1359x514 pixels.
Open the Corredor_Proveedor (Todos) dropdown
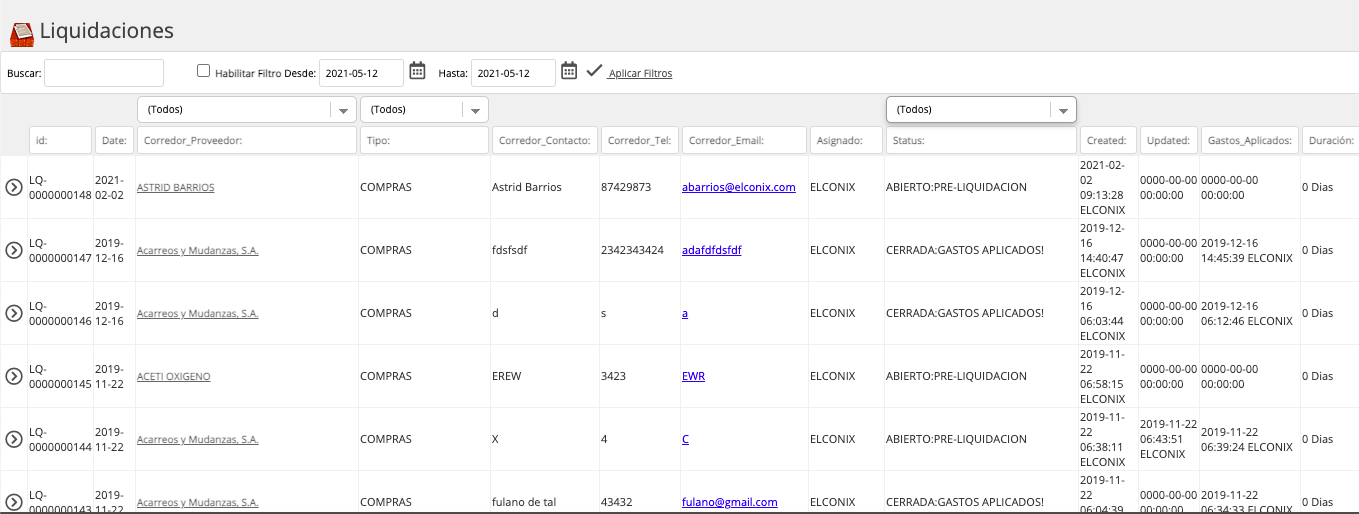coord(247,110)
